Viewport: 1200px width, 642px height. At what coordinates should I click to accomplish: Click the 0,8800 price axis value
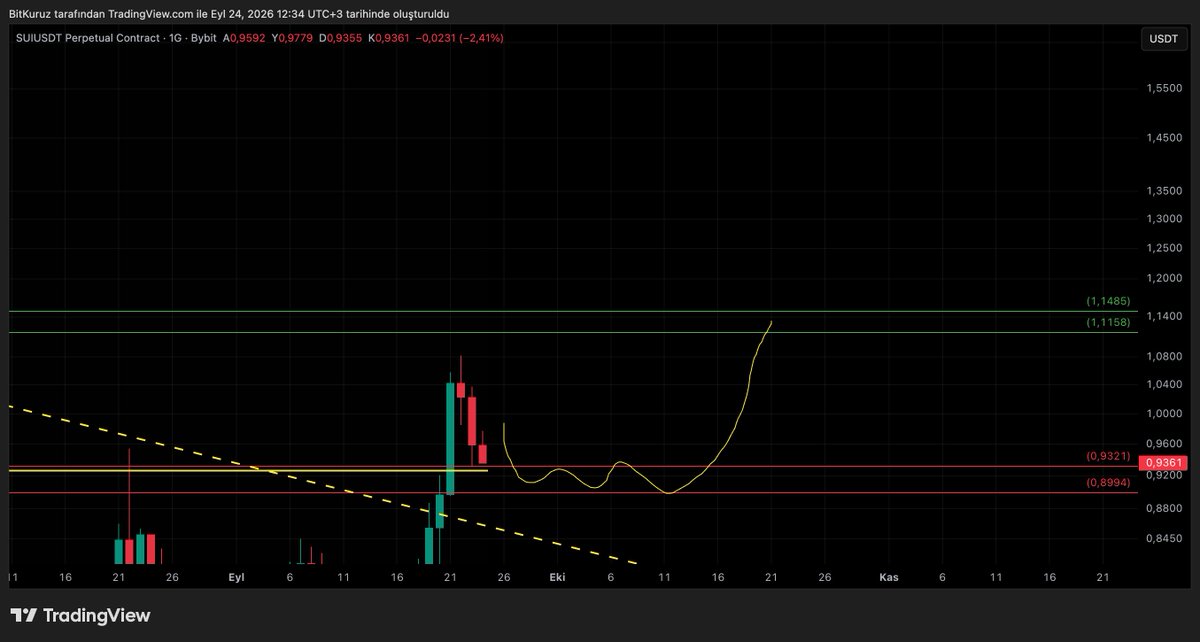tap(1164, 509)
